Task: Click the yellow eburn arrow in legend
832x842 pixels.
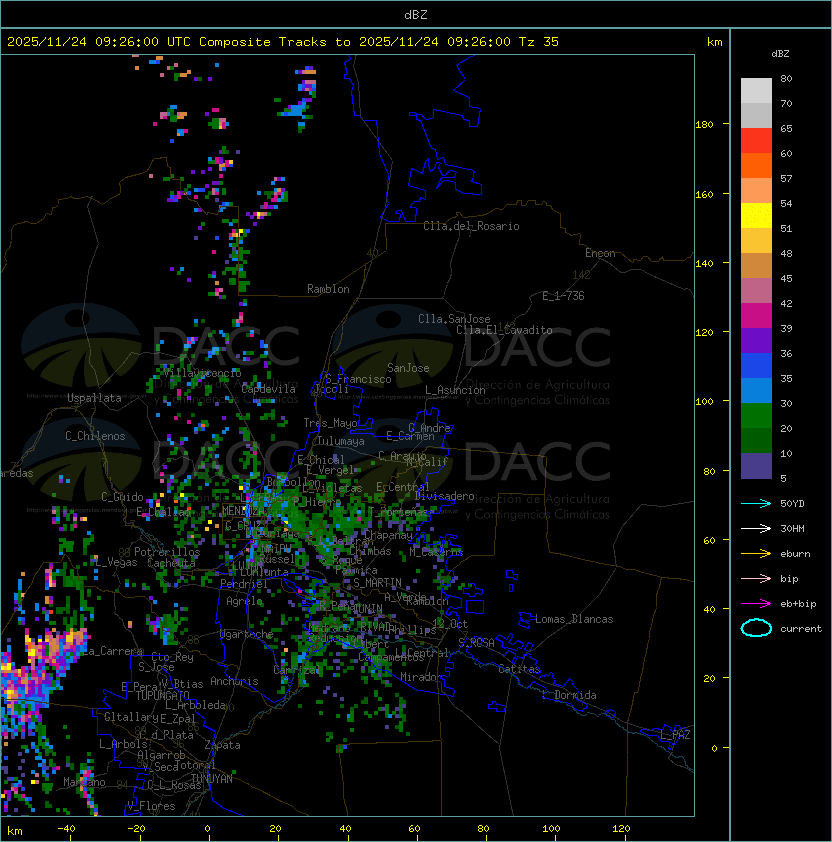Action: 756,554
